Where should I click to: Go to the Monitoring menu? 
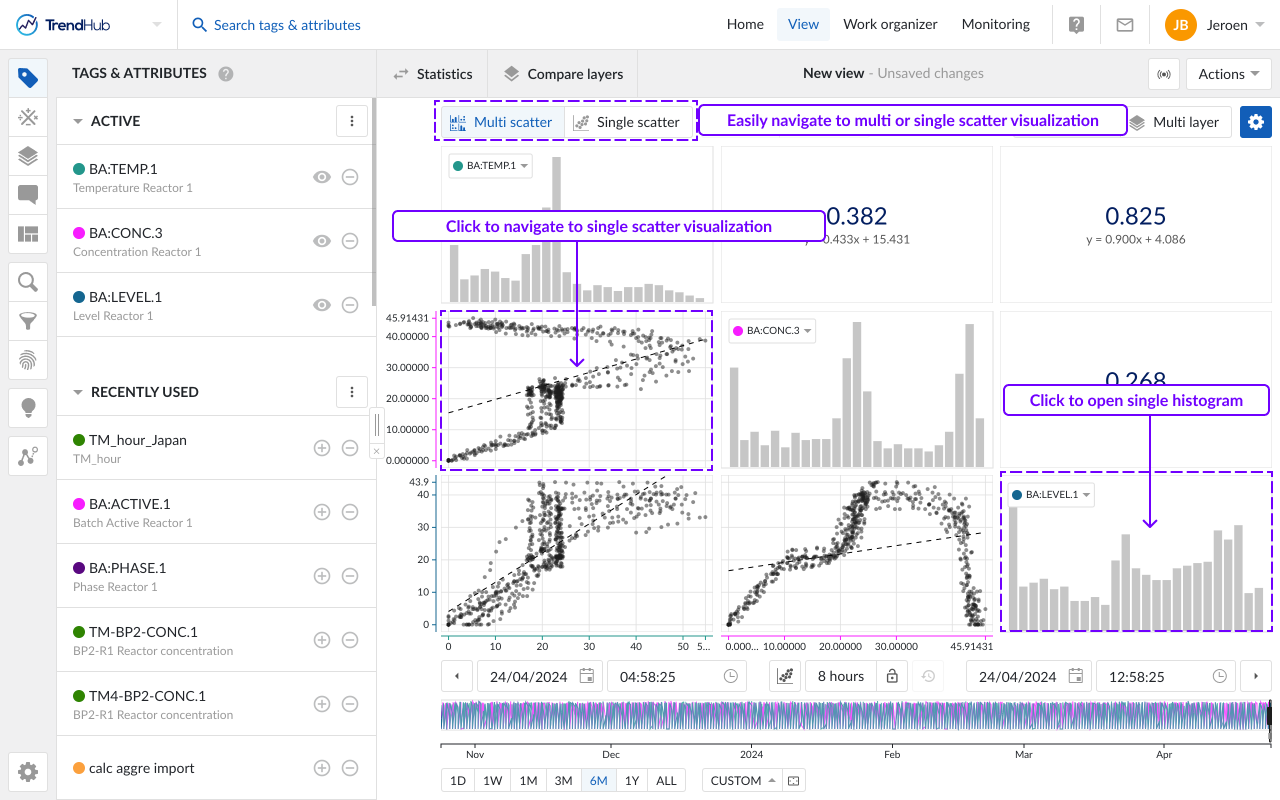tap(995, 25)
